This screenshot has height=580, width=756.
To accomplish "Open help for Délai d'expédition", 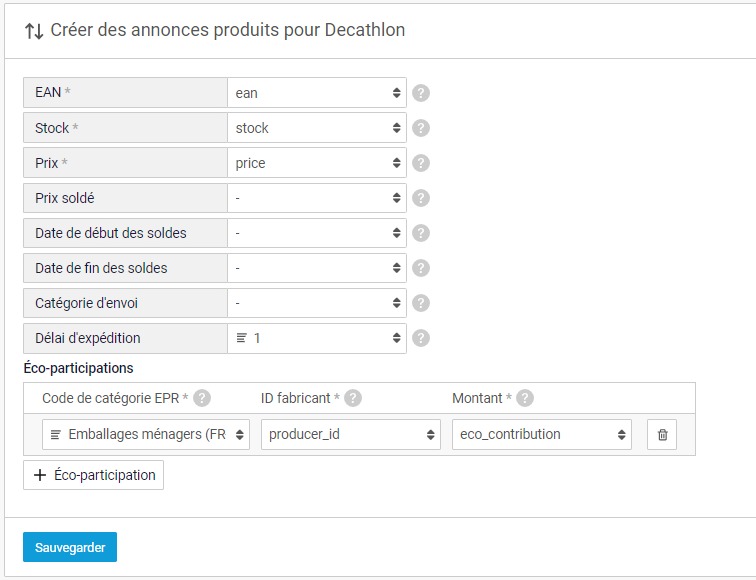I will [x=421, y=338].
